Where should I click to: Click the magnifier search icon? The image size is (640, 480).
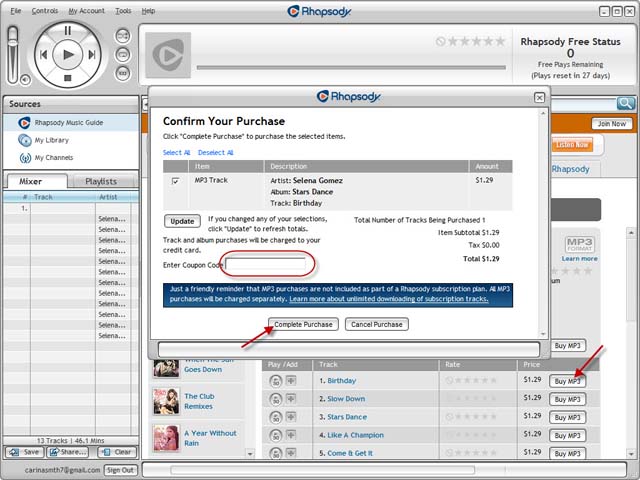(625, 103)
